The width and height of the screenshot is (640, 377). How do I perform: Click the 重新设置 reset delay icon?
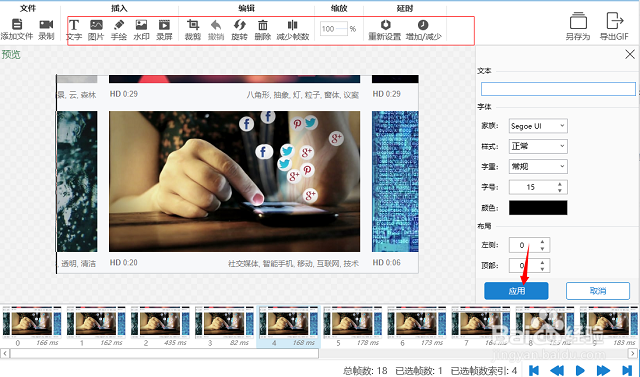[x=385, y=25]
